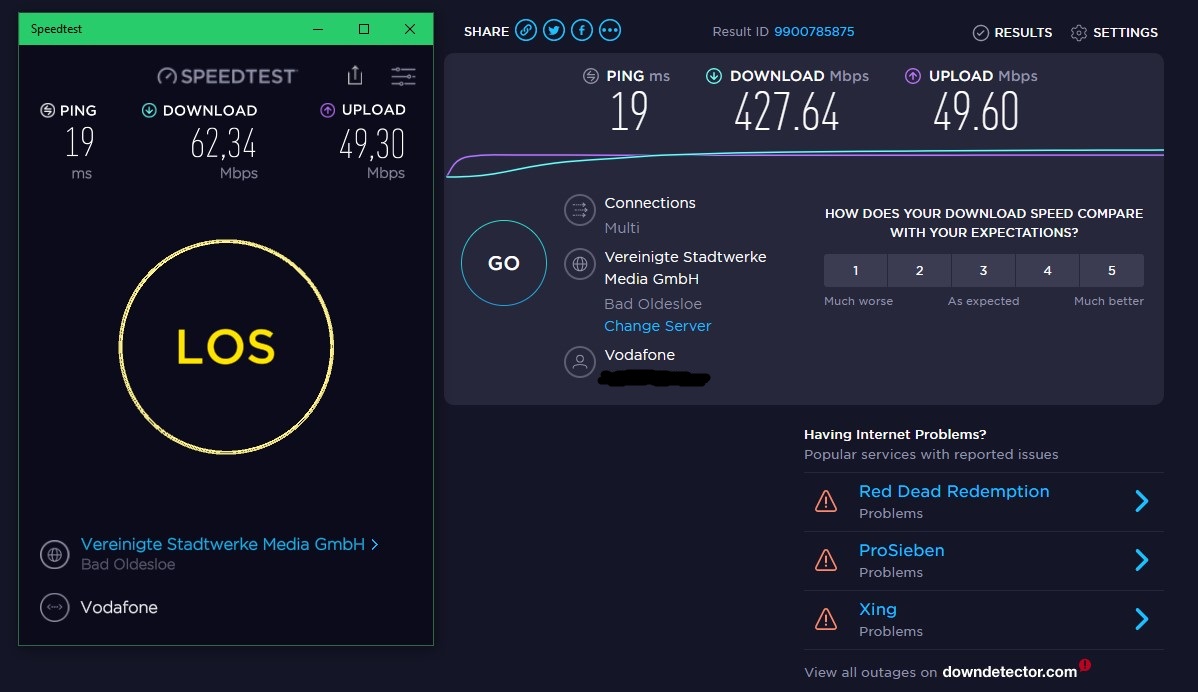Screen dimensions: 1198x692
Task: Click the SETTINGS gear icon
Action: pos(1079,33)
